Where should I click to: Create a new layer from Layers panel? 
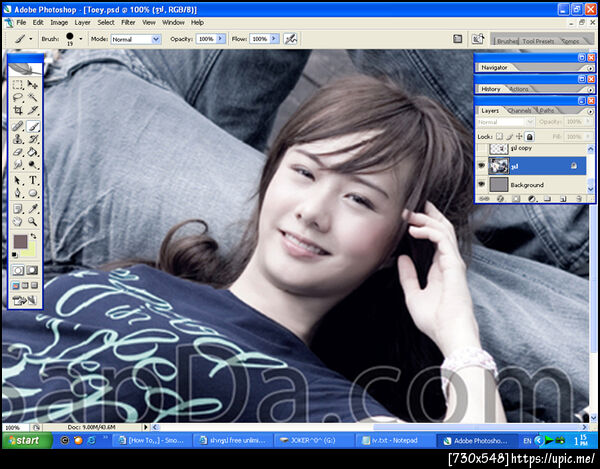pyautogui.click(x=563, y=199)
